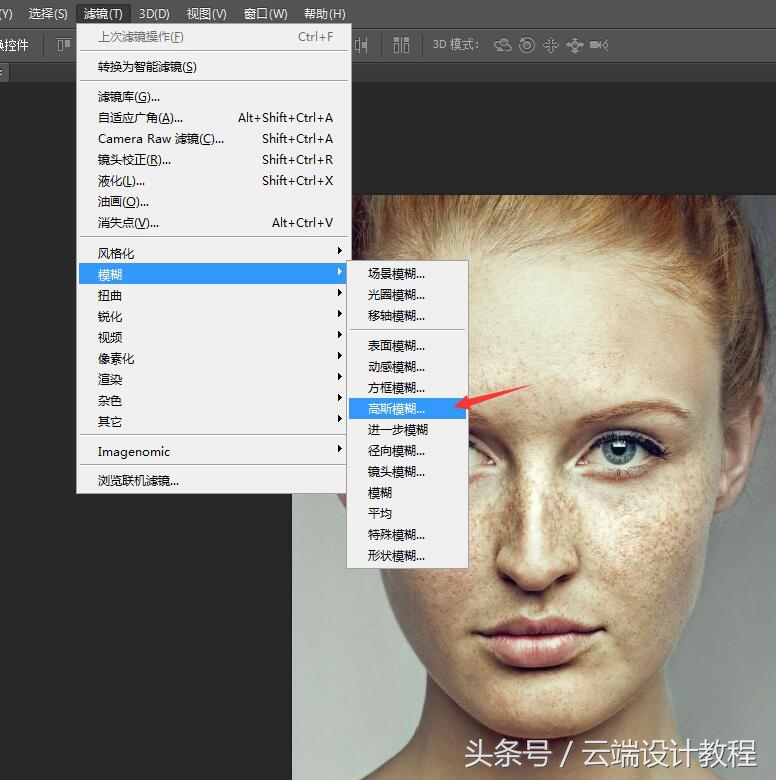Select the 3D pan mode icon
The height and width of the screenshot is (780, 776).
pyautogui.click(x=550, y=45)
